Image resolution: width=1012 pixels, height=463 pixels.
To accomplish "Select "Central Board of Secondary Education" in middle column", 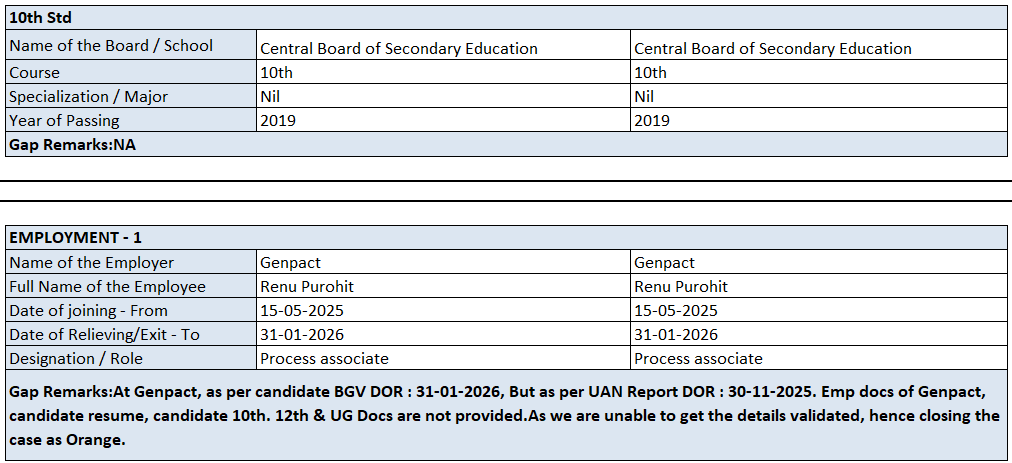I will [x=399, y=49].
